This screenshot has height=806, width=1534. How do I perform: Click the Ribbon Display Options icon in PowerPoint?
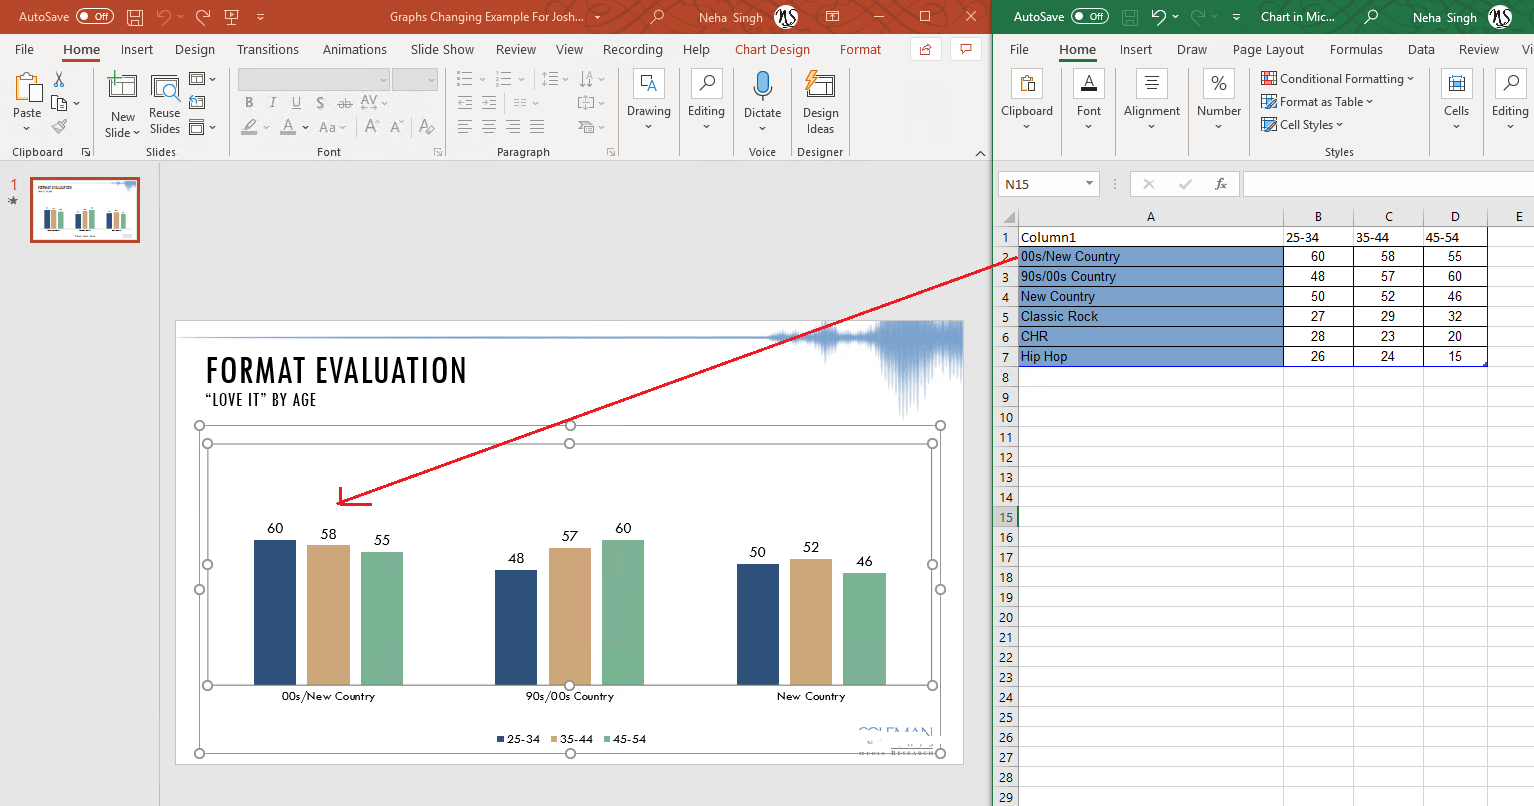832,17
